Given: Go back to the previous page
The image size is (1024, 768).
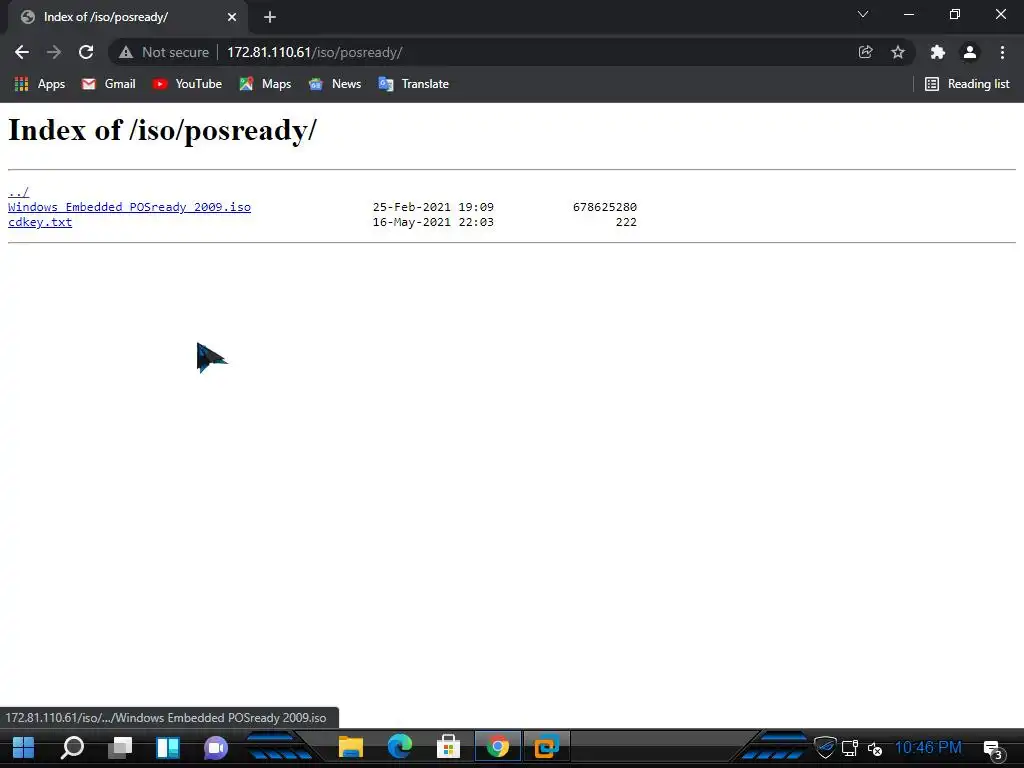Looking at the screenshot, I should click(x=22, y=52).
